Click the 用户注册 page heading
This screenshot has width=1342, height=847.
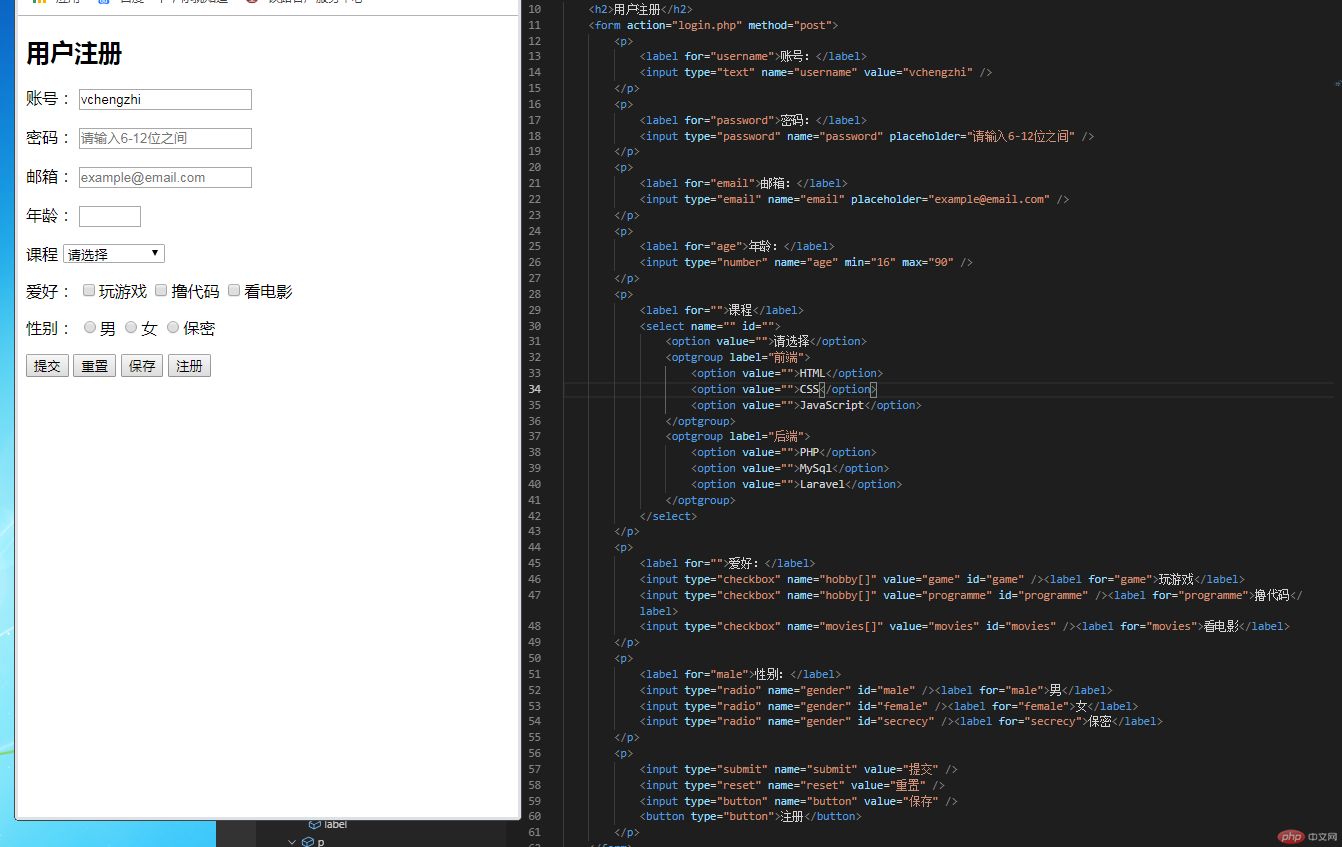tap(74, 54)
